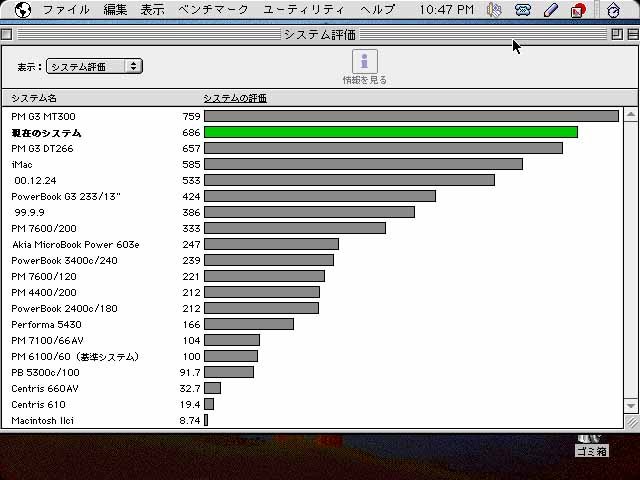640x480 pixels.
Task: Click the システム評価 window title bar text
Action: click(320, 35)
